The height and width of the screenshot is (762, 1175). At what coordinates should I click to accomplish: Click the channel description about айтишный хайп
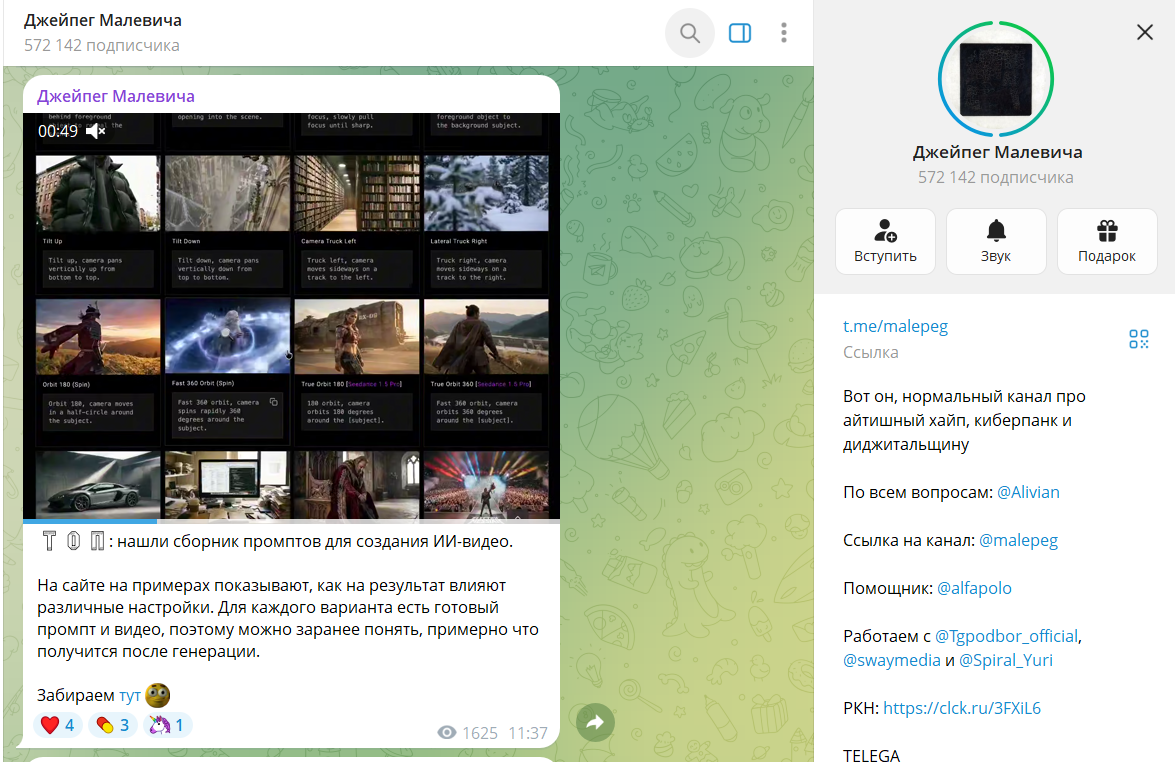[964, 420]
